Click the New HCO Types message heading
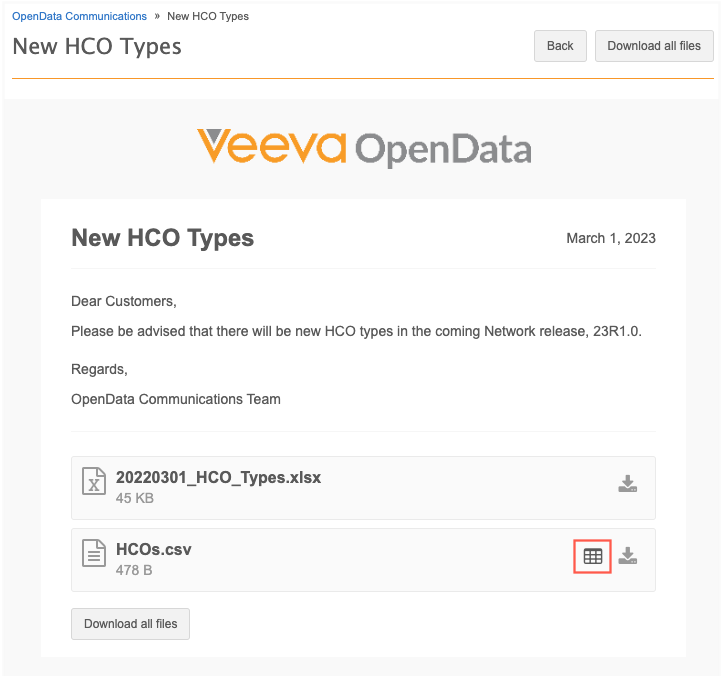This screenshot has height=676, width=721. tap(162, 238)
